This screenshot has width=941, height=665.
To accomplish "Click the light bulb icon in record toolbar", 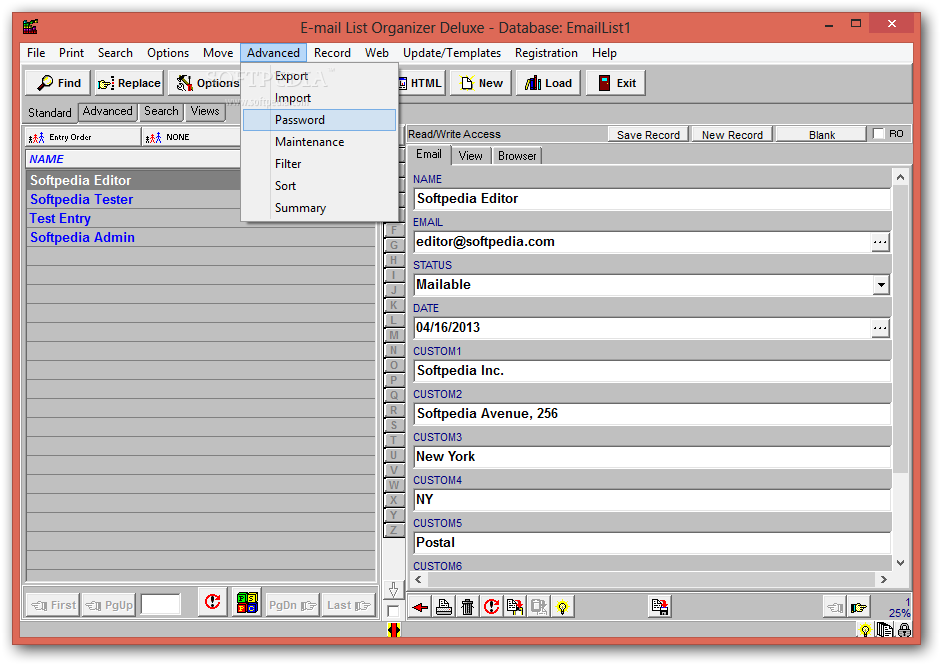I will (x=562, y=607).
